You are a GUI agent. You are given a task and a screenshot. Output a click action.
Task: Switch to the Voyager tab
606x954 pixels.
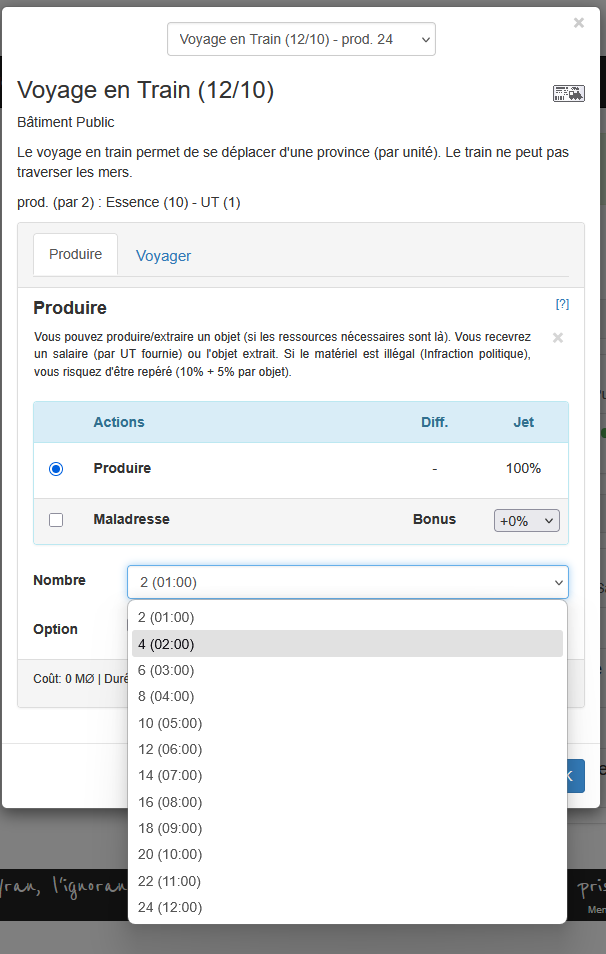coord(163,256)
